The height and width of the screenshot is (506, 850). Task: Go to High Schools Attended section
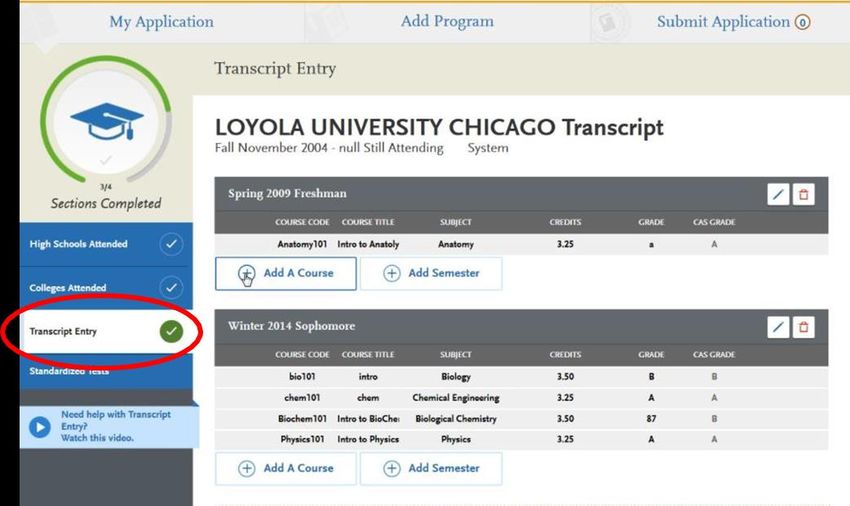coord(106,244)
